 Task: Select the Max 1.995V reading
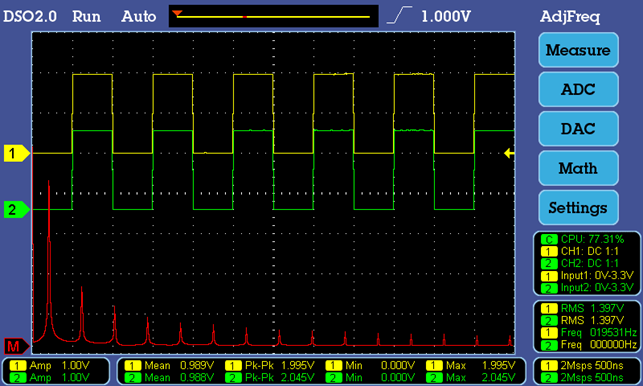click(480, 365)
